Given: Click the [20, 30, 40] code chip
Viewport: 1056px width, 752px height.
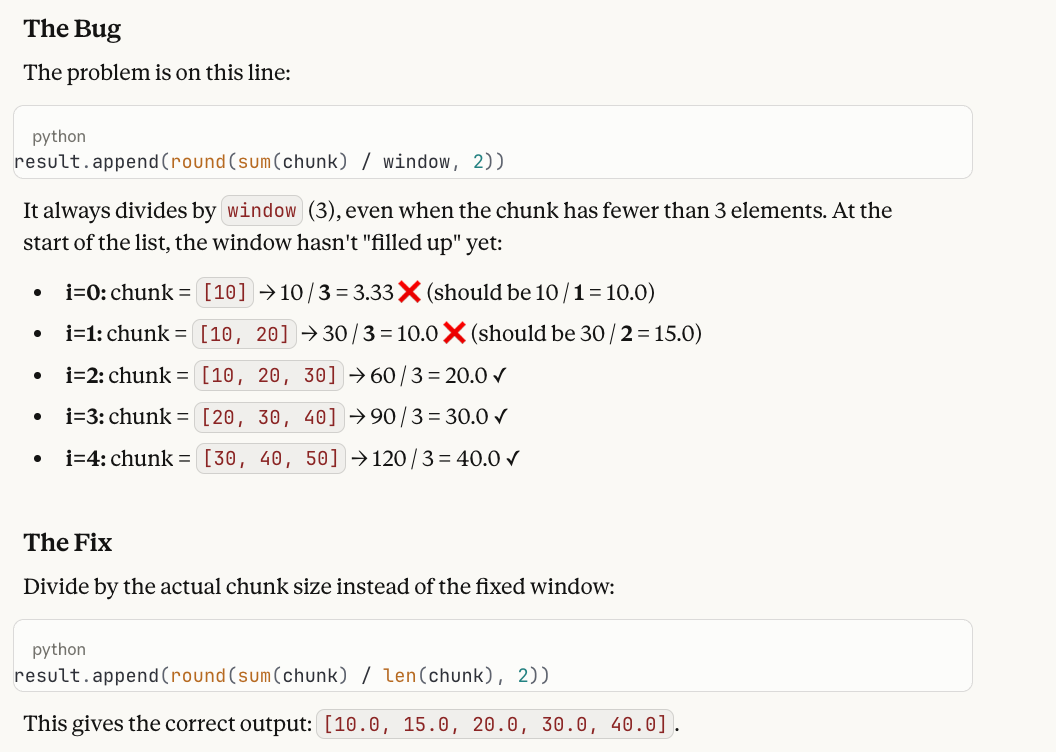Looking at the screenshot, I should point(270,417).
